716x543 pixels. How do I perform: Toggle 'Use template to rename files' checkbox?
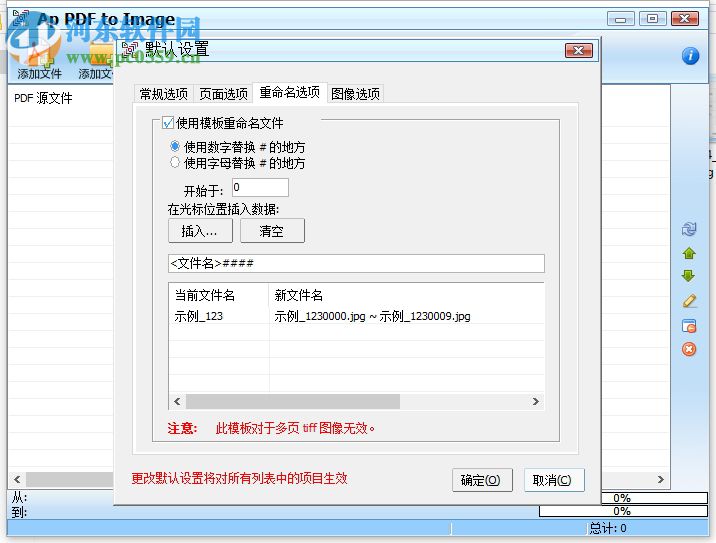tap(168, 123)
